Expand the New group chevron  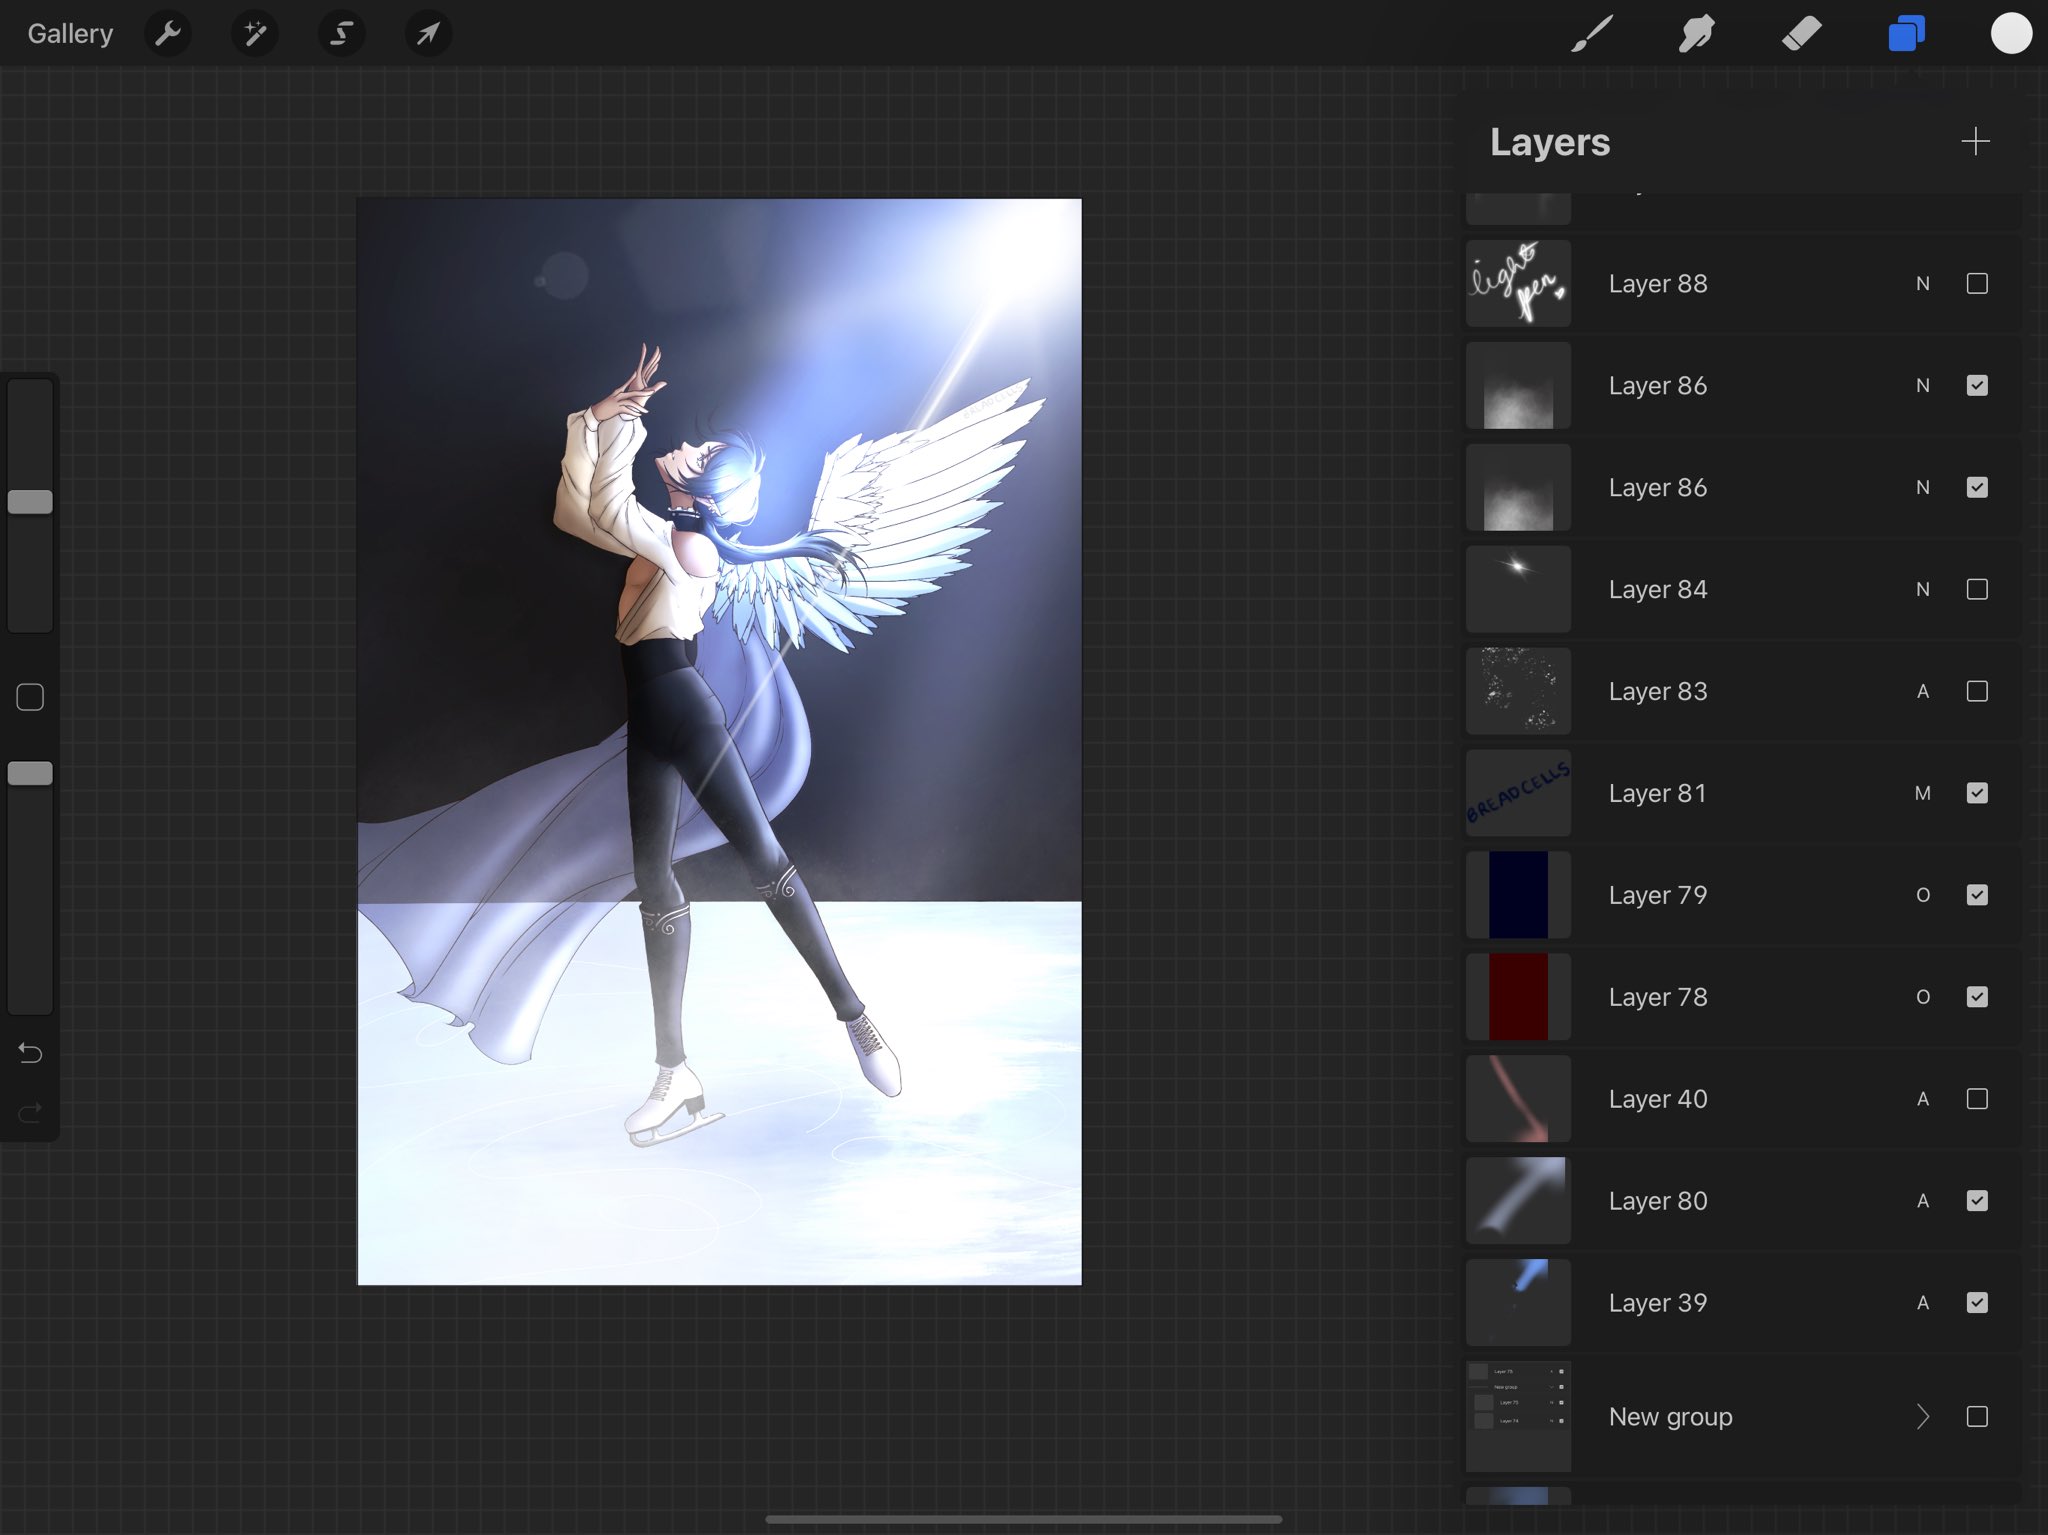coord(1922,1417)
